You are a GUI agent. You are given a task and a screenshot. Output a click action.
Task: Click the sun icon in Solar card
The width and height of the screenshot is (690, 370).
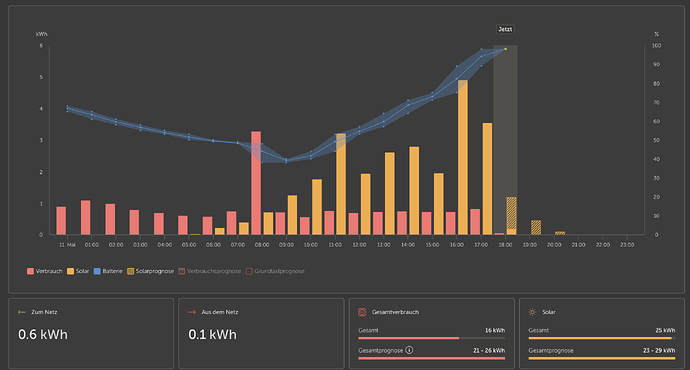click(x=532, y=312)
